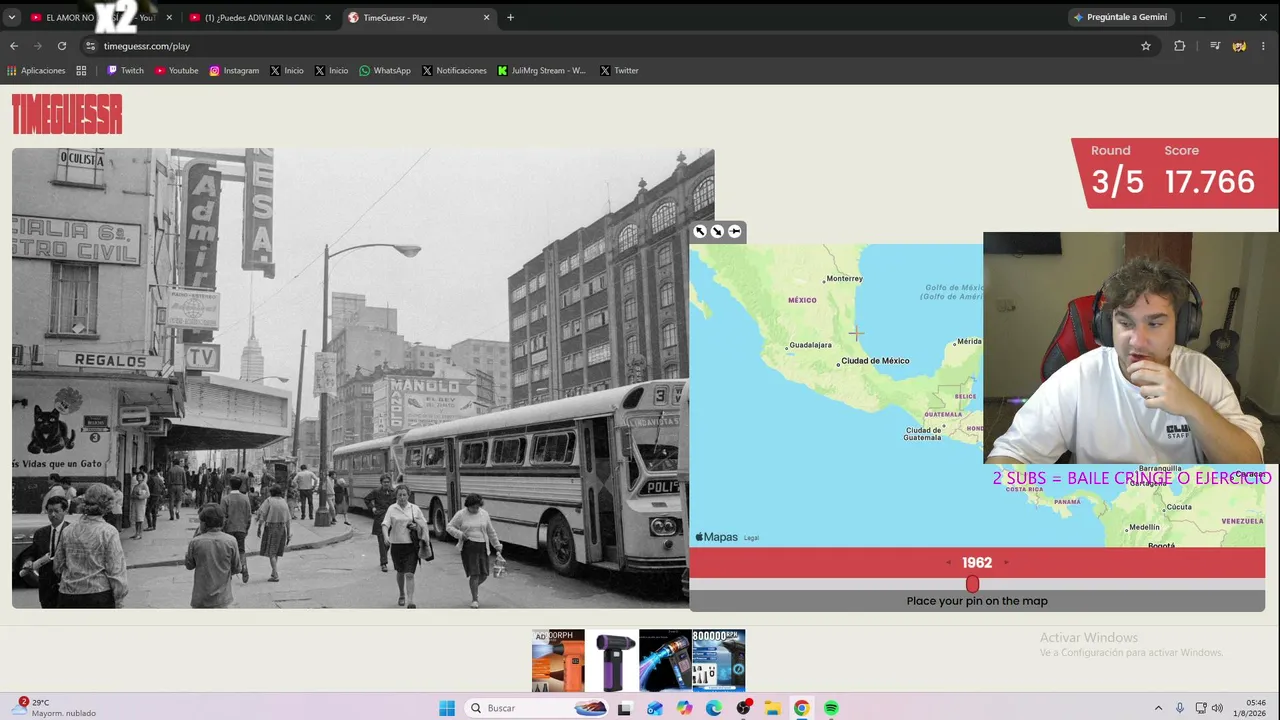Bookmark this page with the star icon
The width and height of the screenshot is (1280, 720).
[1146, 46]
